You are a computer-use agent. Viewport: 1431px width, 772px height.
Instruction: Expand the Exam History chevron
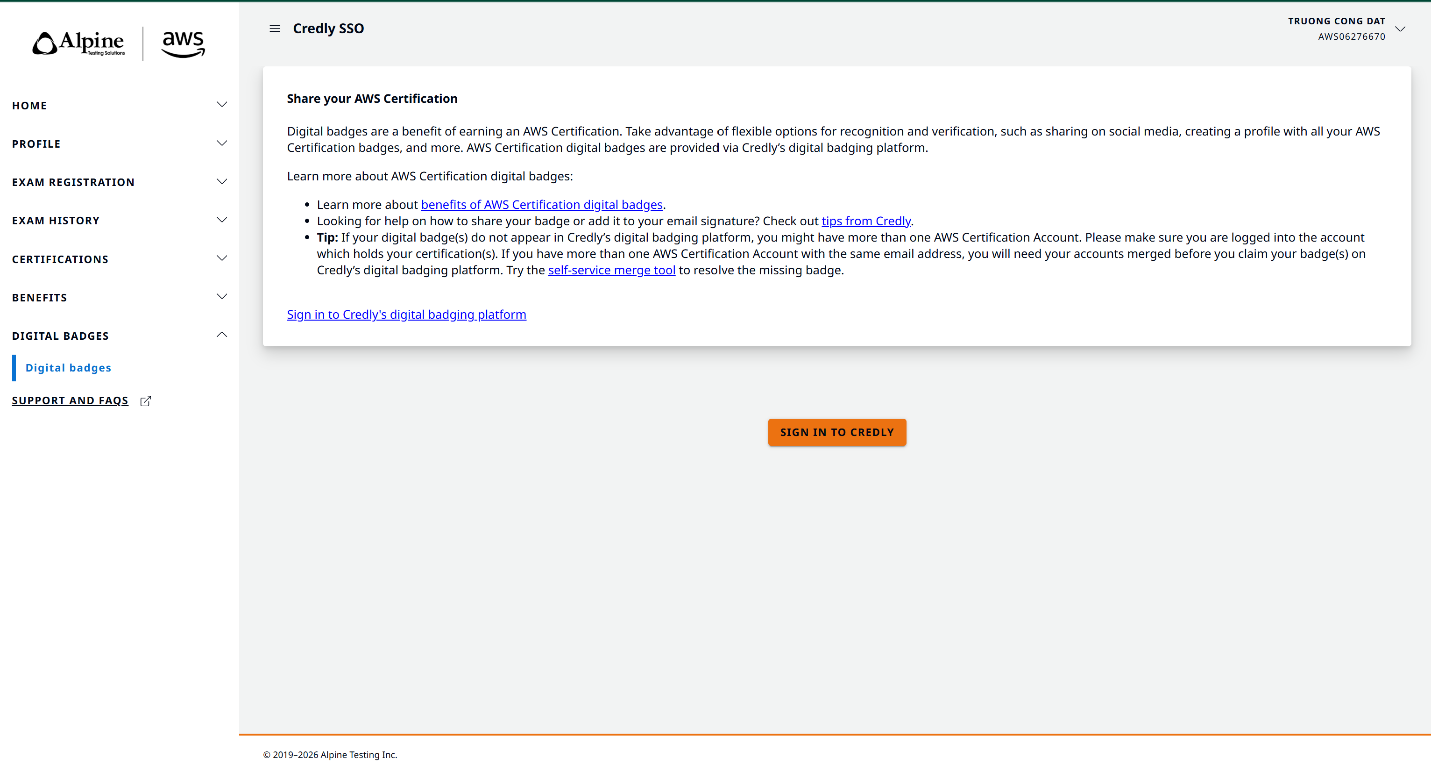(x=222, y=220)
